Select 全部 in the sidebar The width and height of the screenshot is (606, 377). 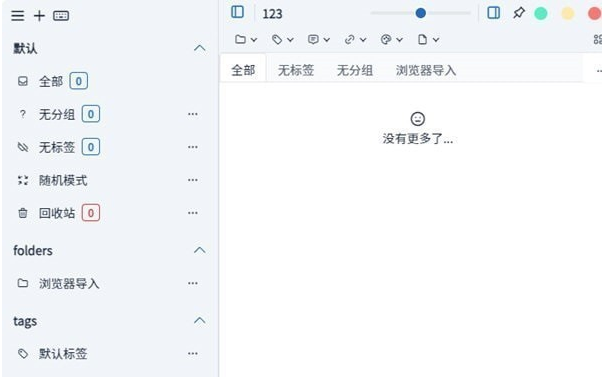click(51, 82)
